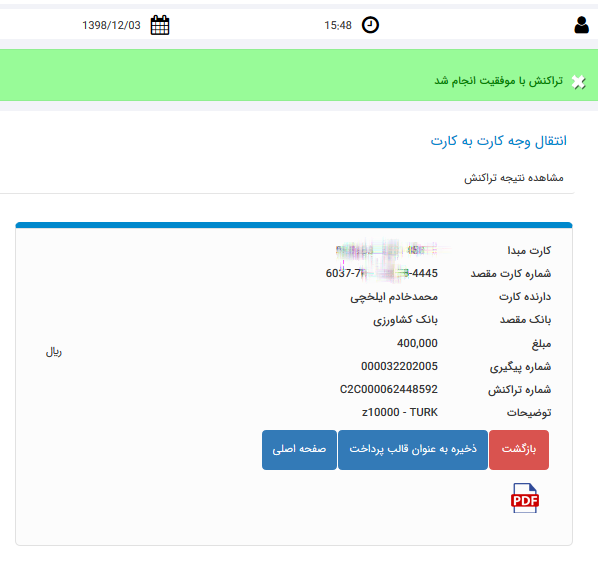Click the amount value 400,000

(417, 343)
